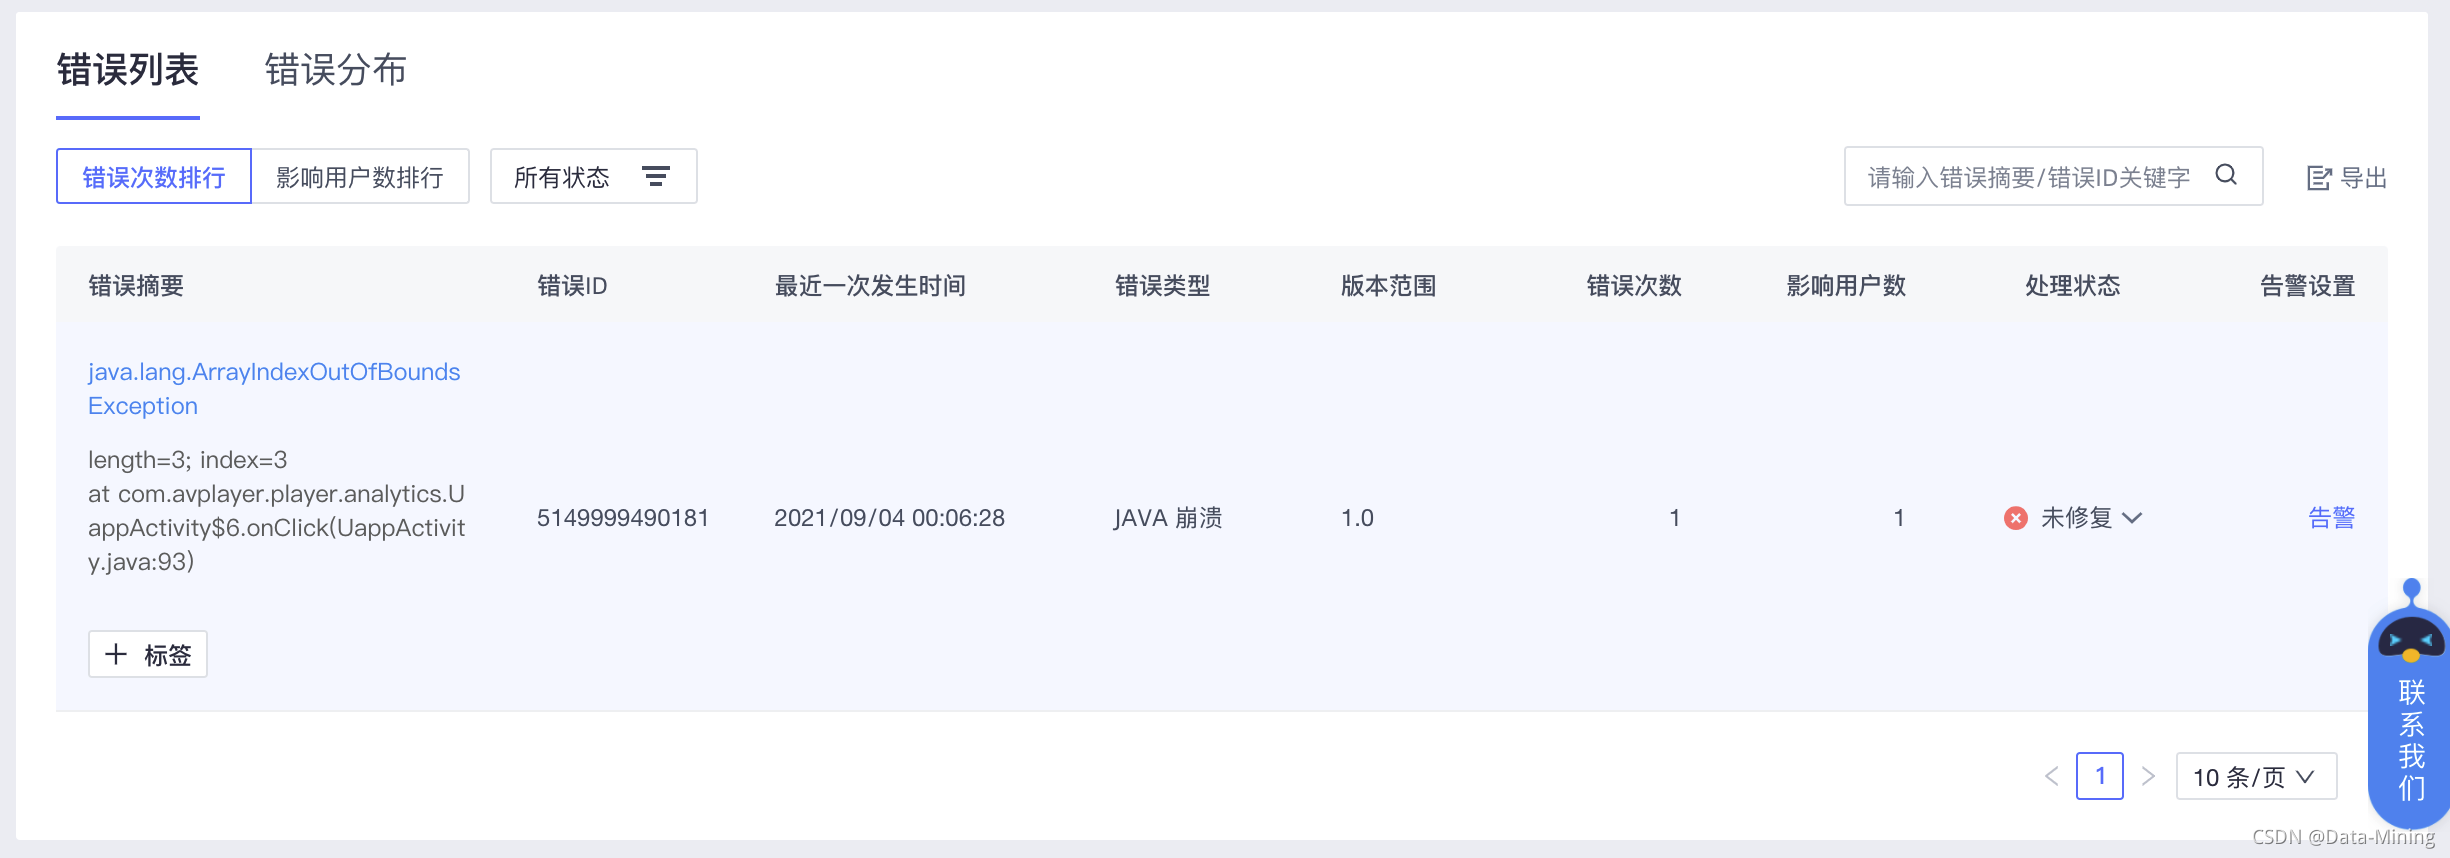Screen dimensions: 2450x858
Task: Click the search magnifier icon
Action: pos(2226,175)
